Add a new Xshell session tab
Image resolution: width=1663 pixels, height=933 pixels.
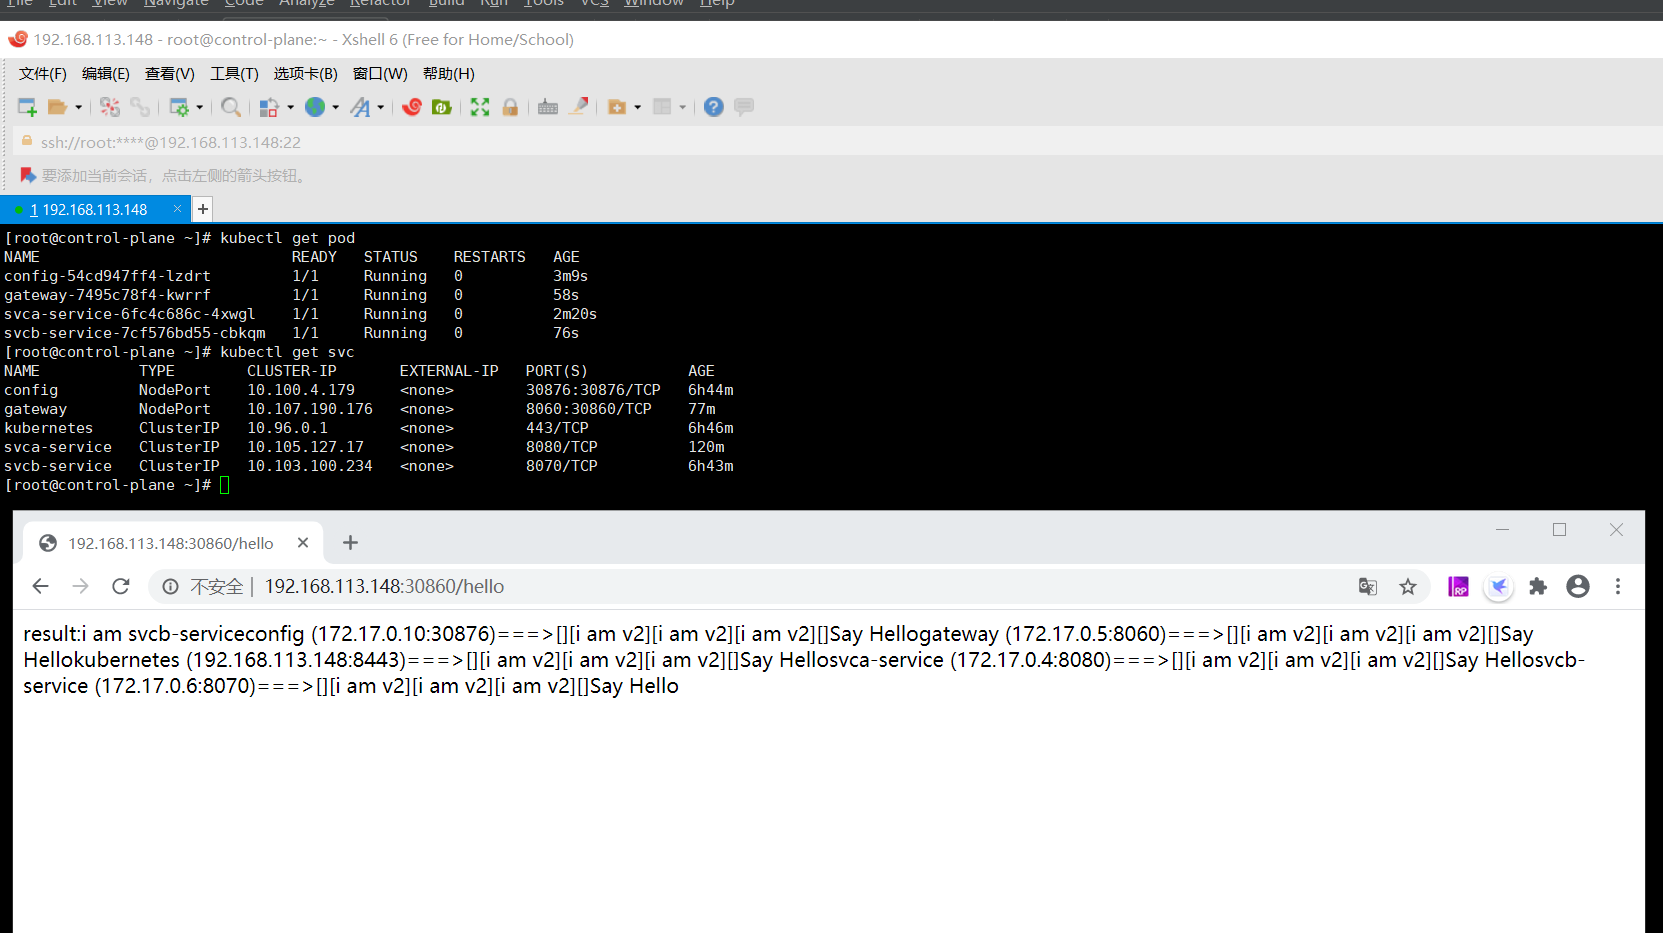[203, 209]
